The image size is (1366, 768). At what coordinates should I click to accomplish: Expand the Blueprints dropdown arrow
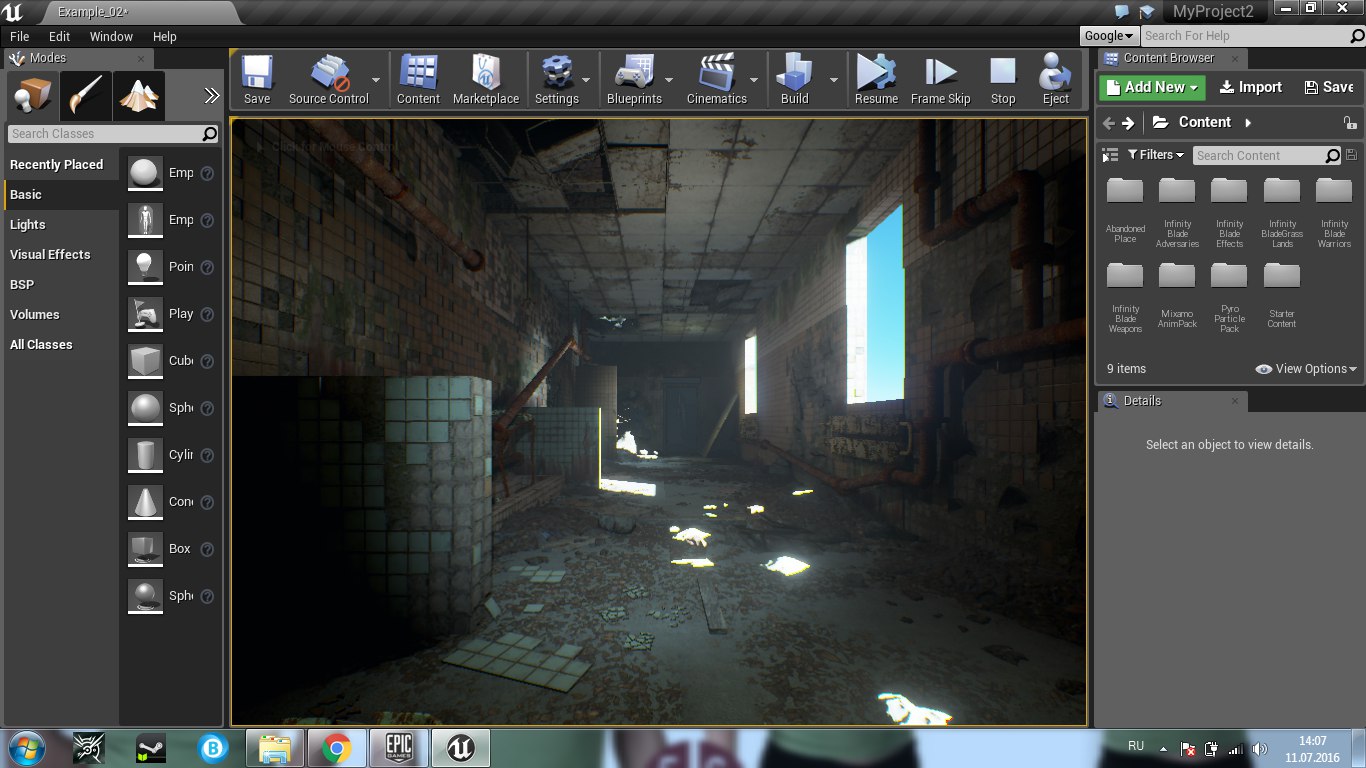pyautogui.click(x=668, y=80)
